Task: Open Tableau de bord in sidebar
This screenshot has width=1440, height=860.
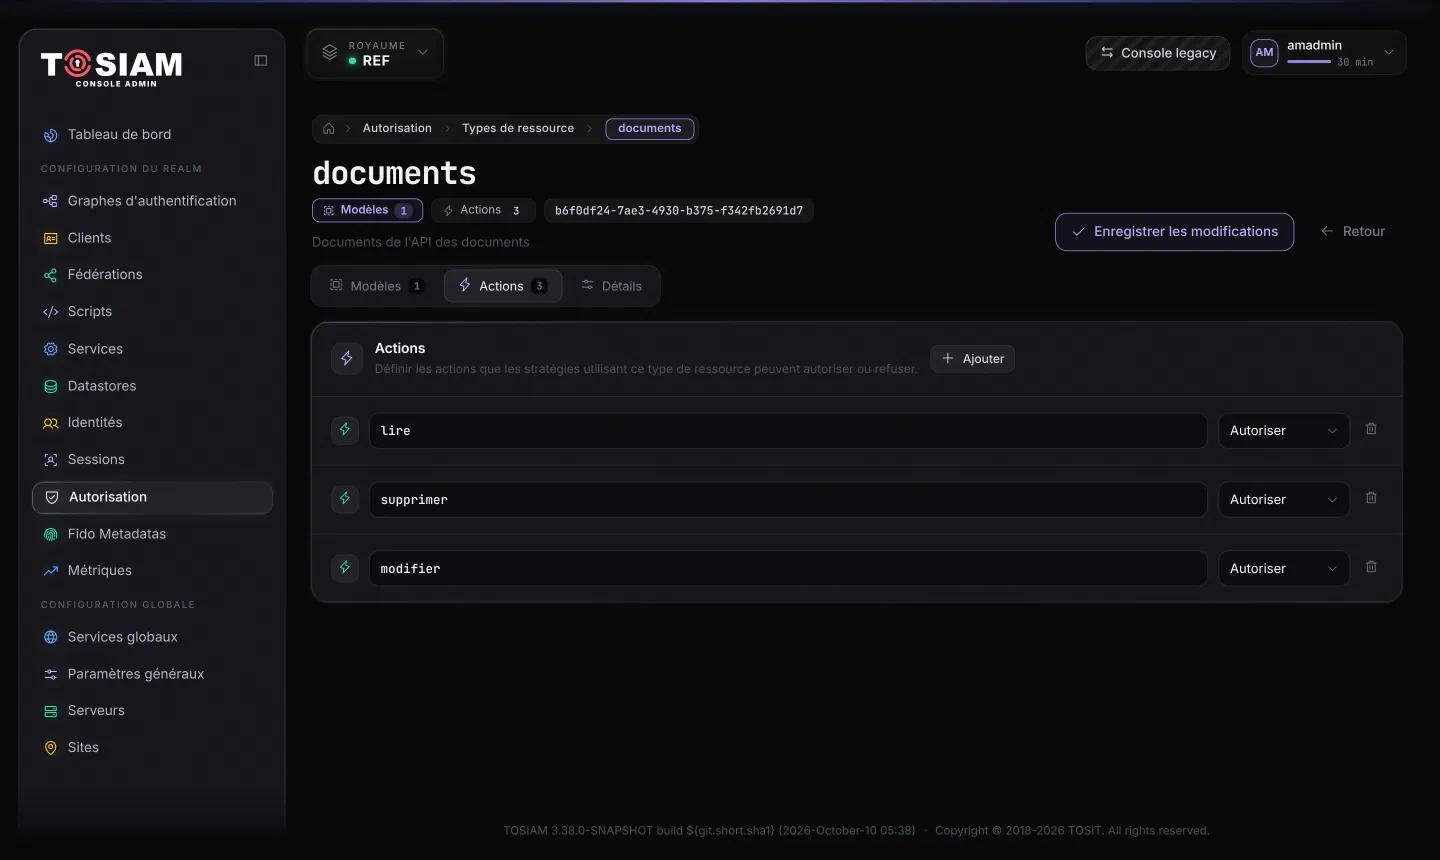Action: click(x=152, y=135)
